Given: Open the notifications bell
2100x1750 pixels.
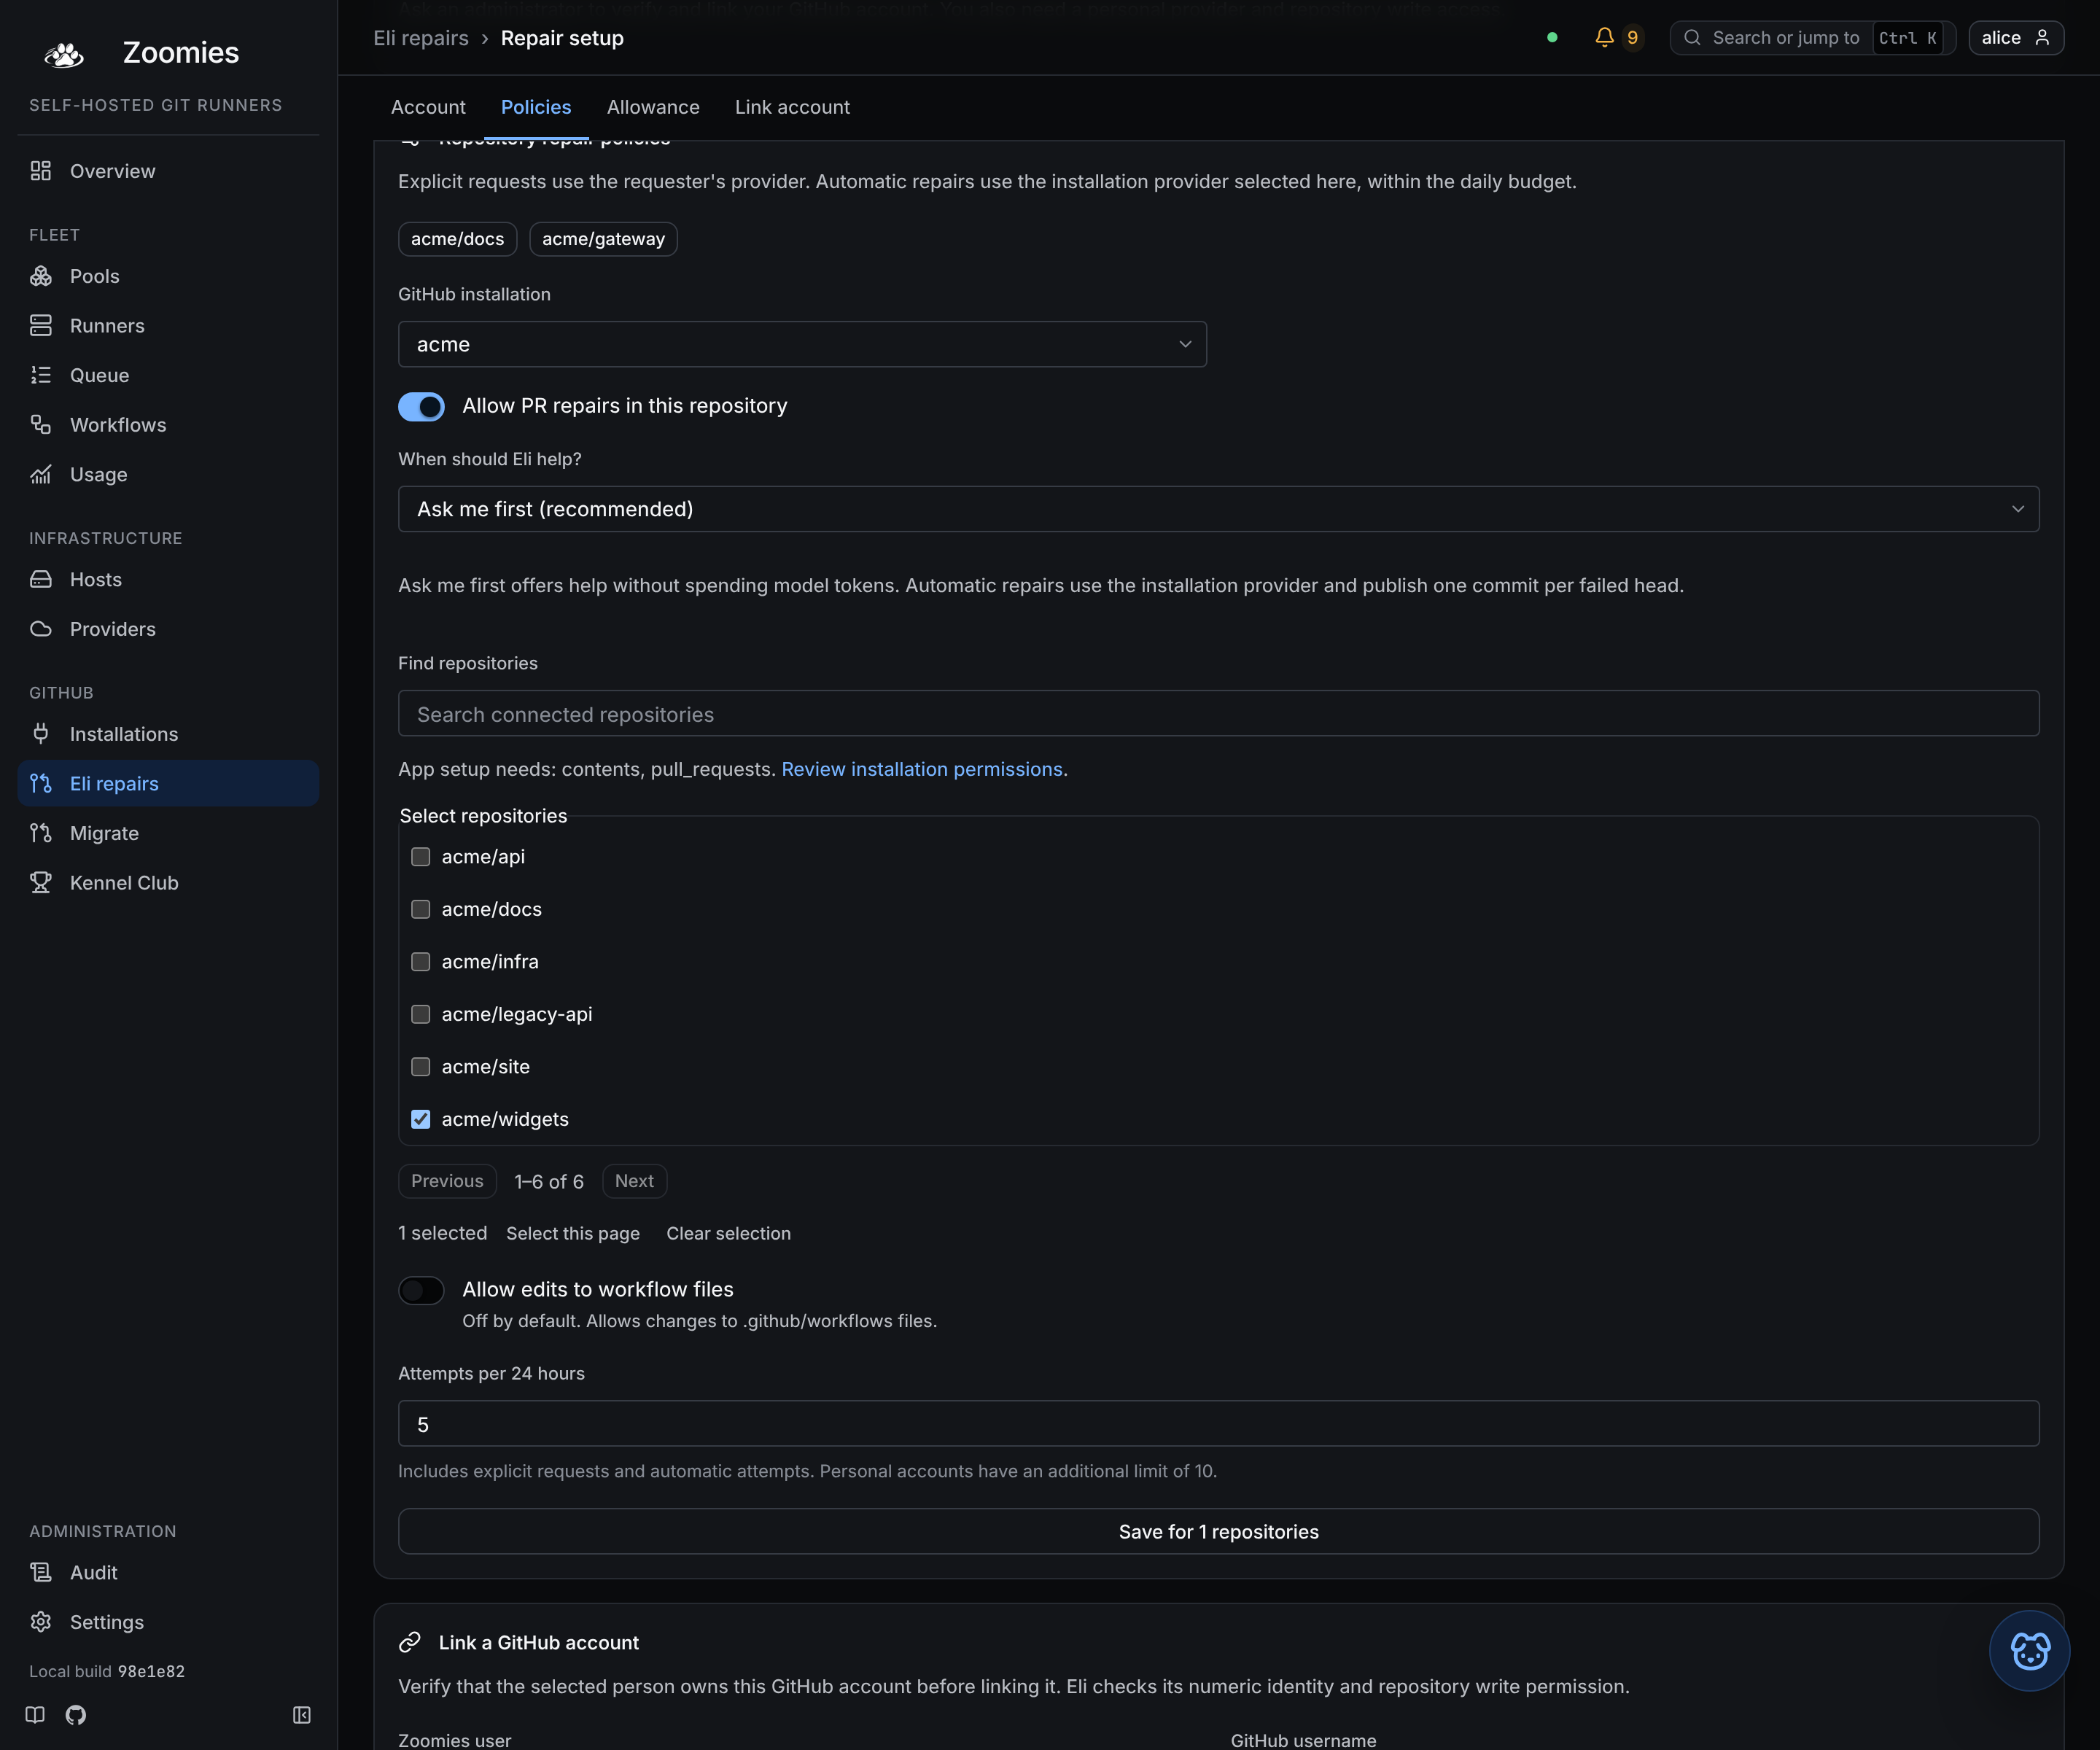Looking at the screenshot, I should click(1604, 37).
